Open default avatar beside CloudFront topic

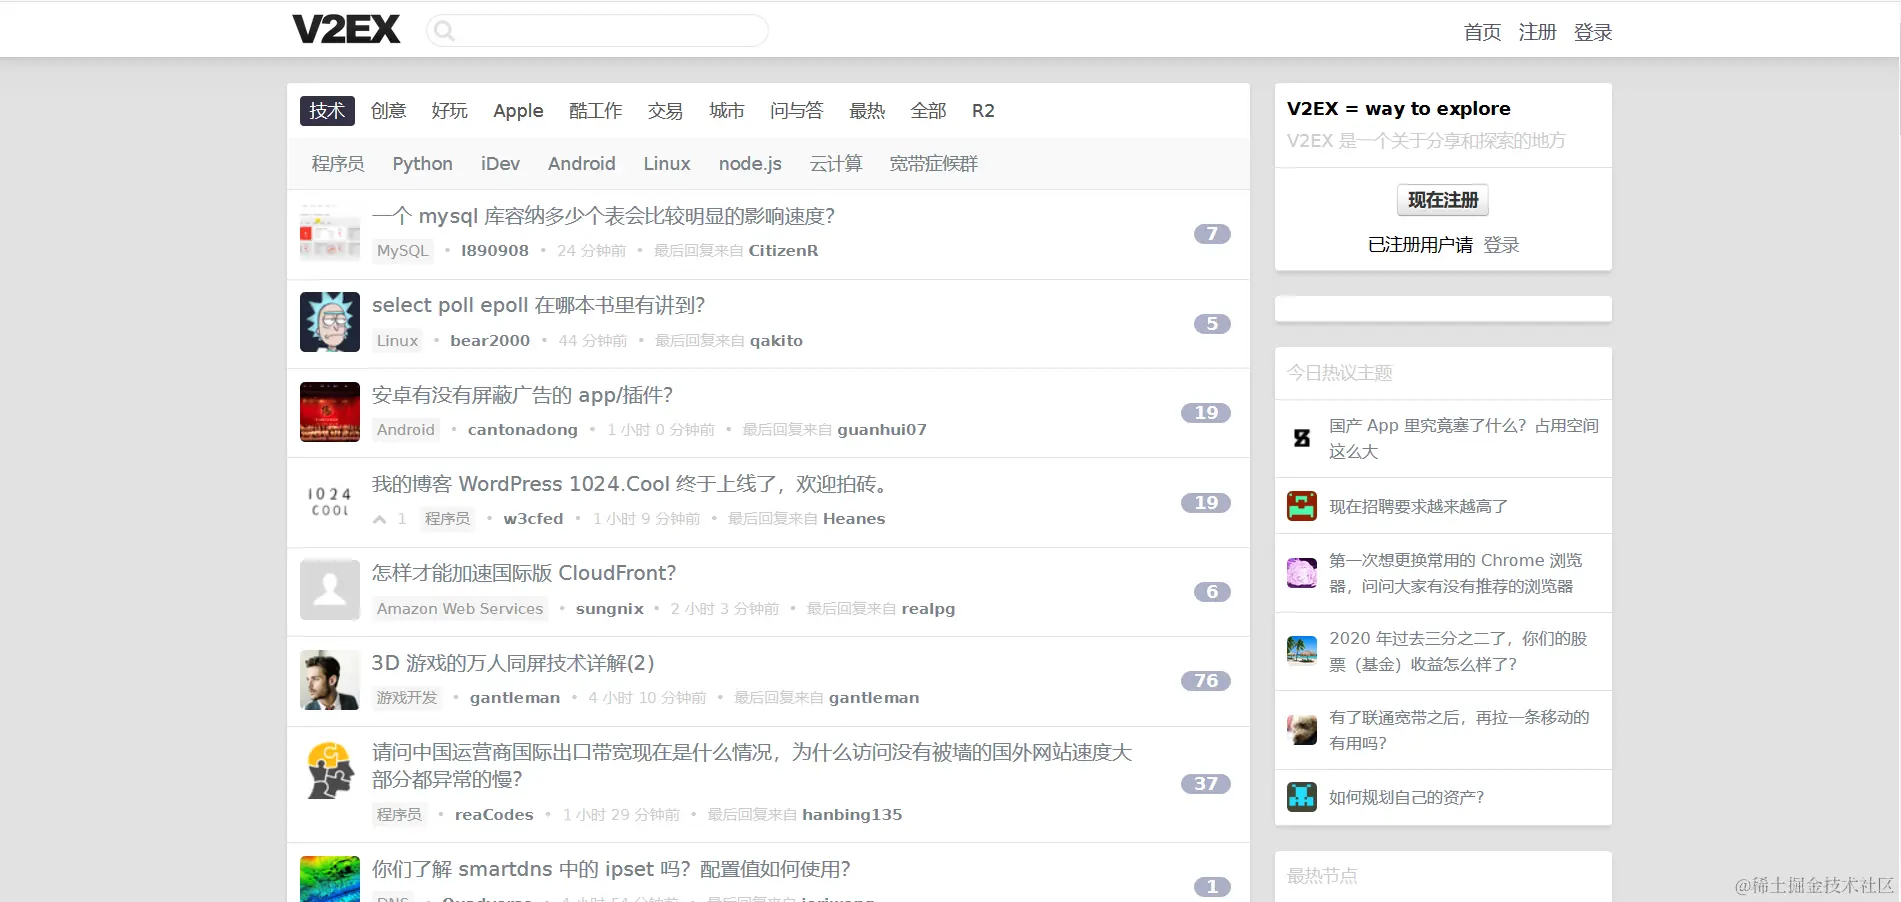(330, 590)
